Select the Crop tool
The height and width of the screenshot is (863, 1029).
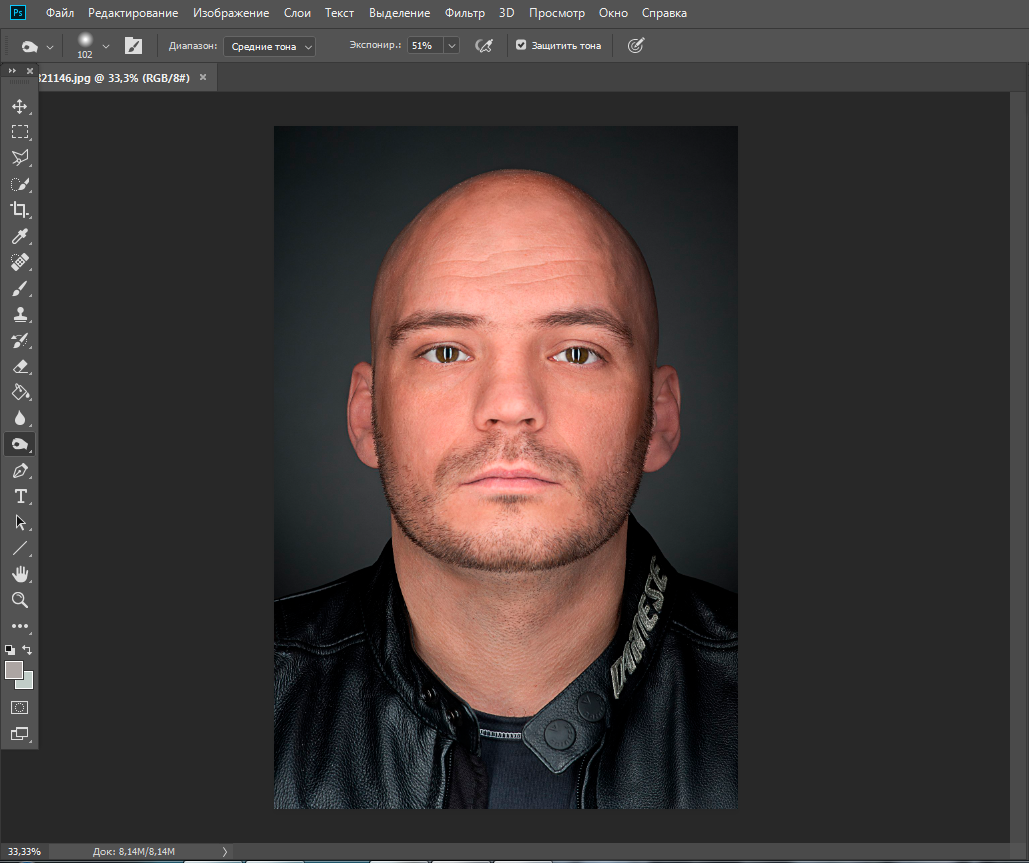(x=20, y=210)
